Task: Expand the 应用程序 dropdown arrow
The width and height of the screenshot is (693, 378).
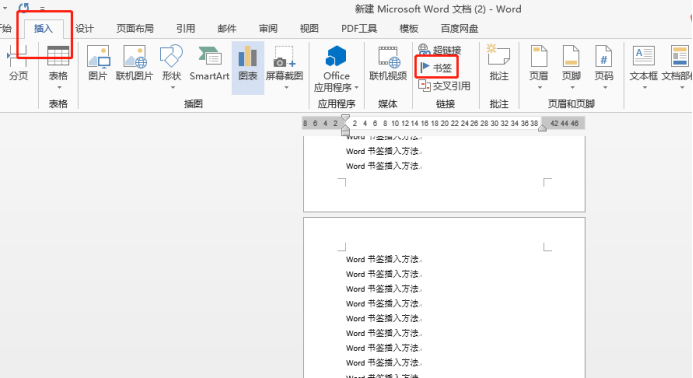Action: point(356,88)
